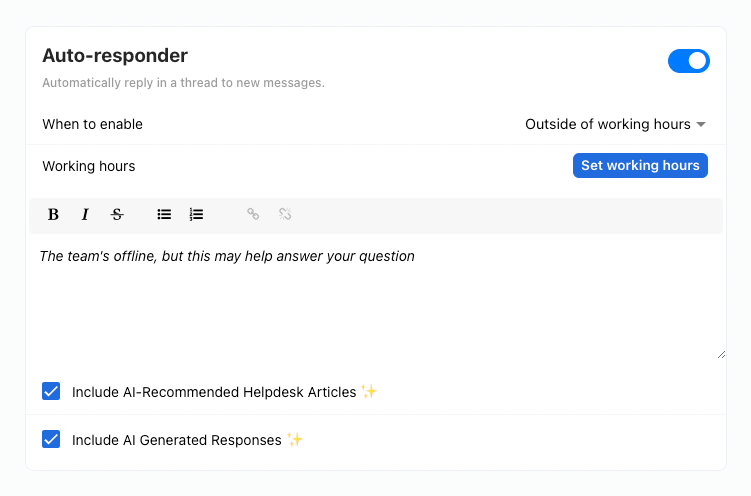Image resolution: width=751 pixels, height=496 pixels.
Task: Click into the auto-reply message text area
Action: [376, 300]
